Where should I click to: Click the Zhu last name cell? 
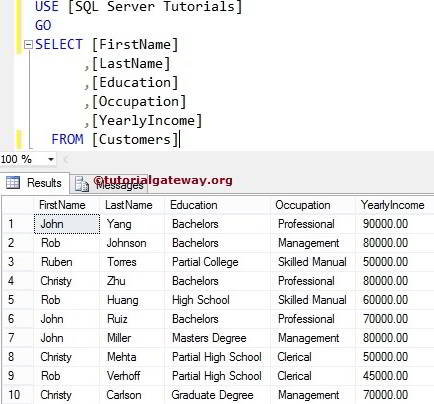(x=132, y=281)
